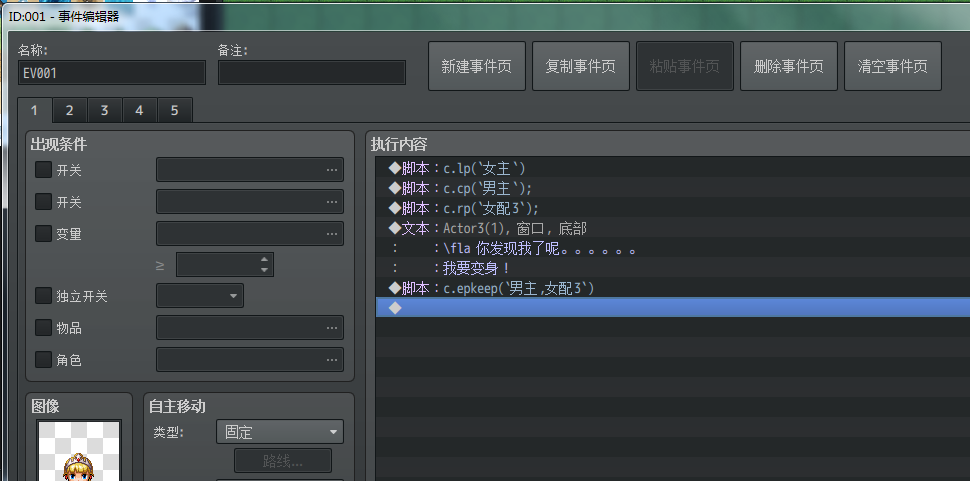Go to event page tab 5
Screen dimensions: 970x481
pyautogui.click(x=174, y=110)
